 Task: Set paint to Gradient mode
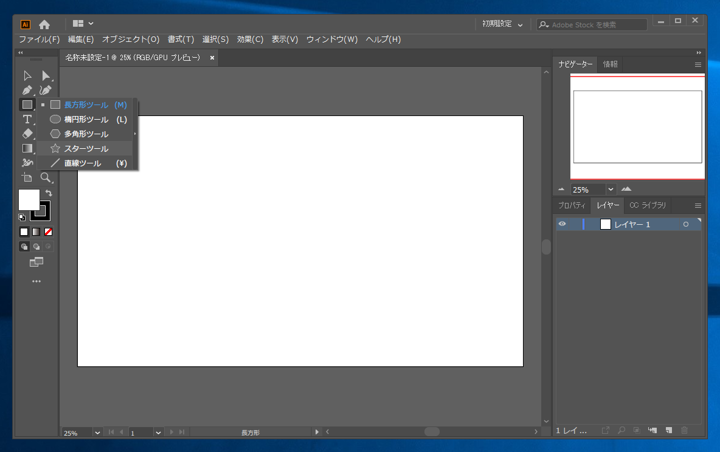(x=36, y=232)
